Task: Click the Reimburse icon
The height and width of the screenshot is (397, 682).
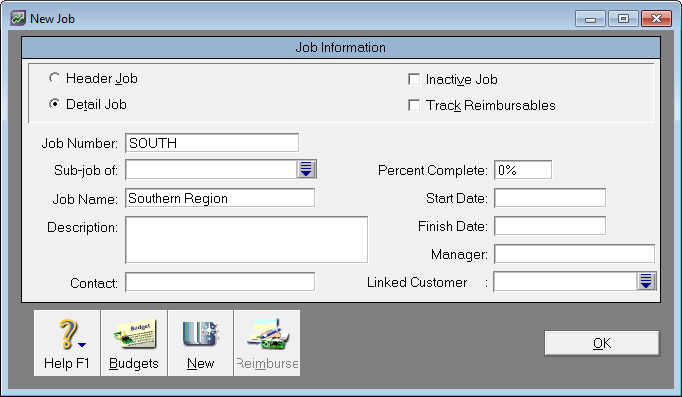Action: click(267, 343)
